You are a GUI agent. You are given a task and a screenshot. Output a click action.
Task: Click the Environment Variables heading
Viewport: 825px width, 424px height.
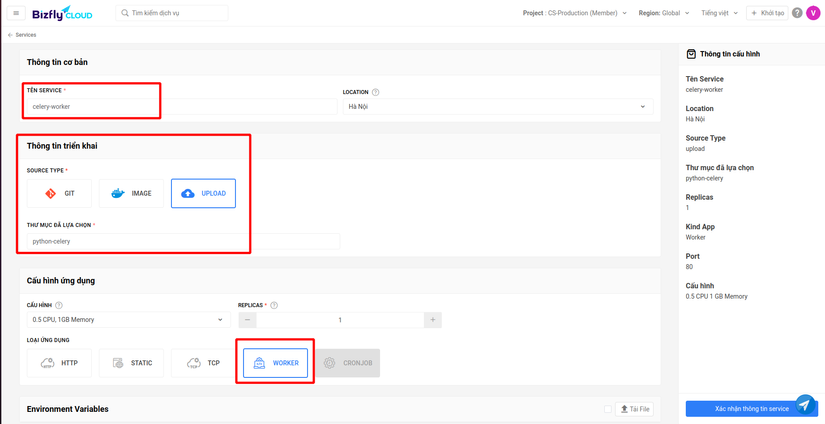coord(68,409)
